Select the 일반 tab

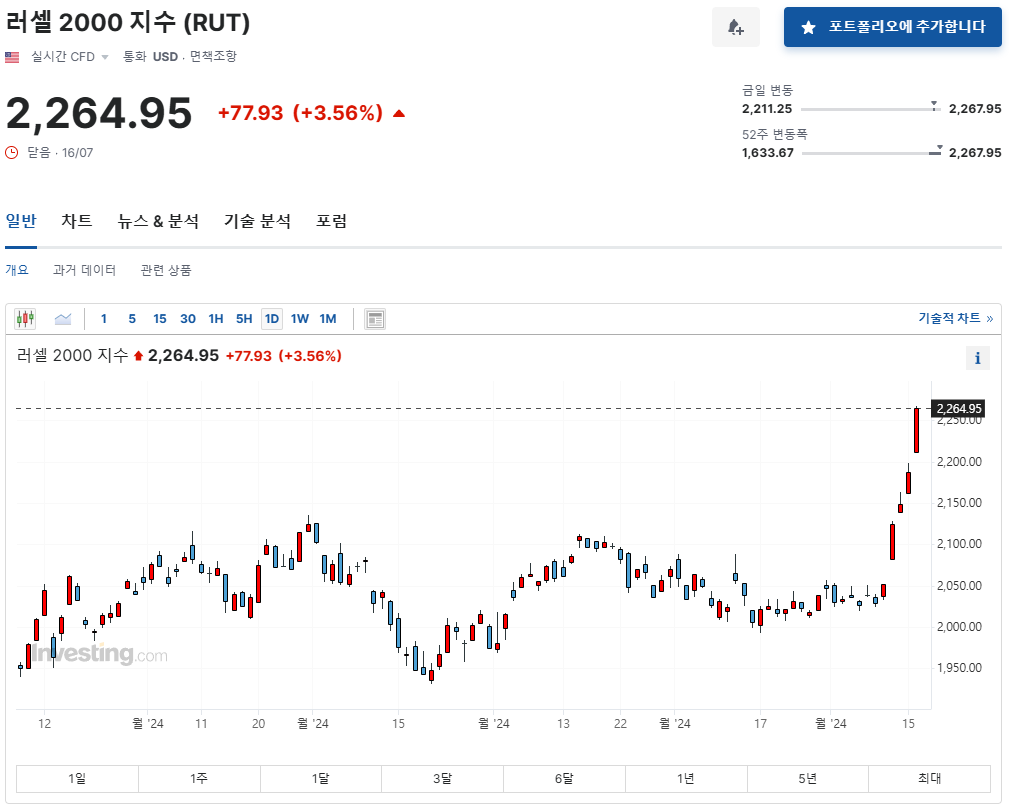tap(21, 221)
